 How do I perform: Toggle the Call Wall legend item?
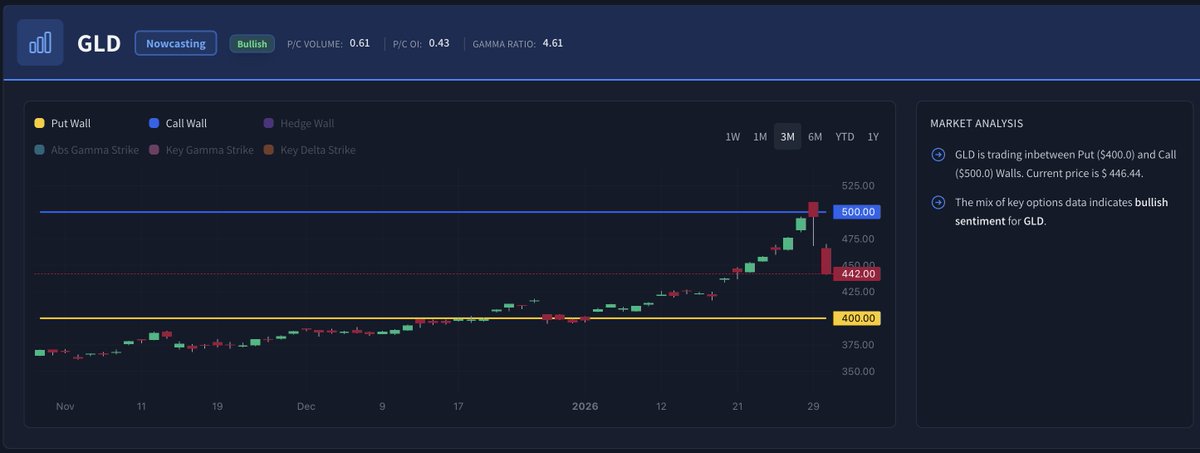coord(178,123)
